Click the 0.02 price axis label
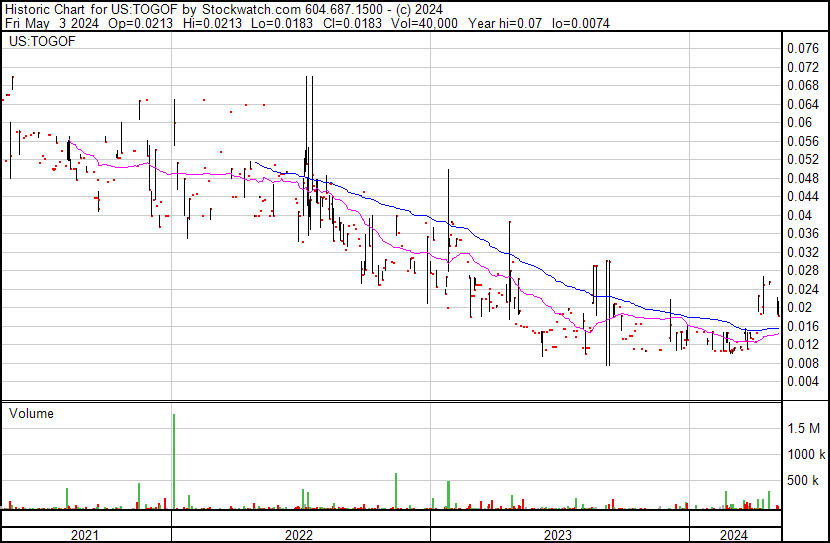Image resolution: width=830 pixels, height=543 pixels. [x=799, y=307]
